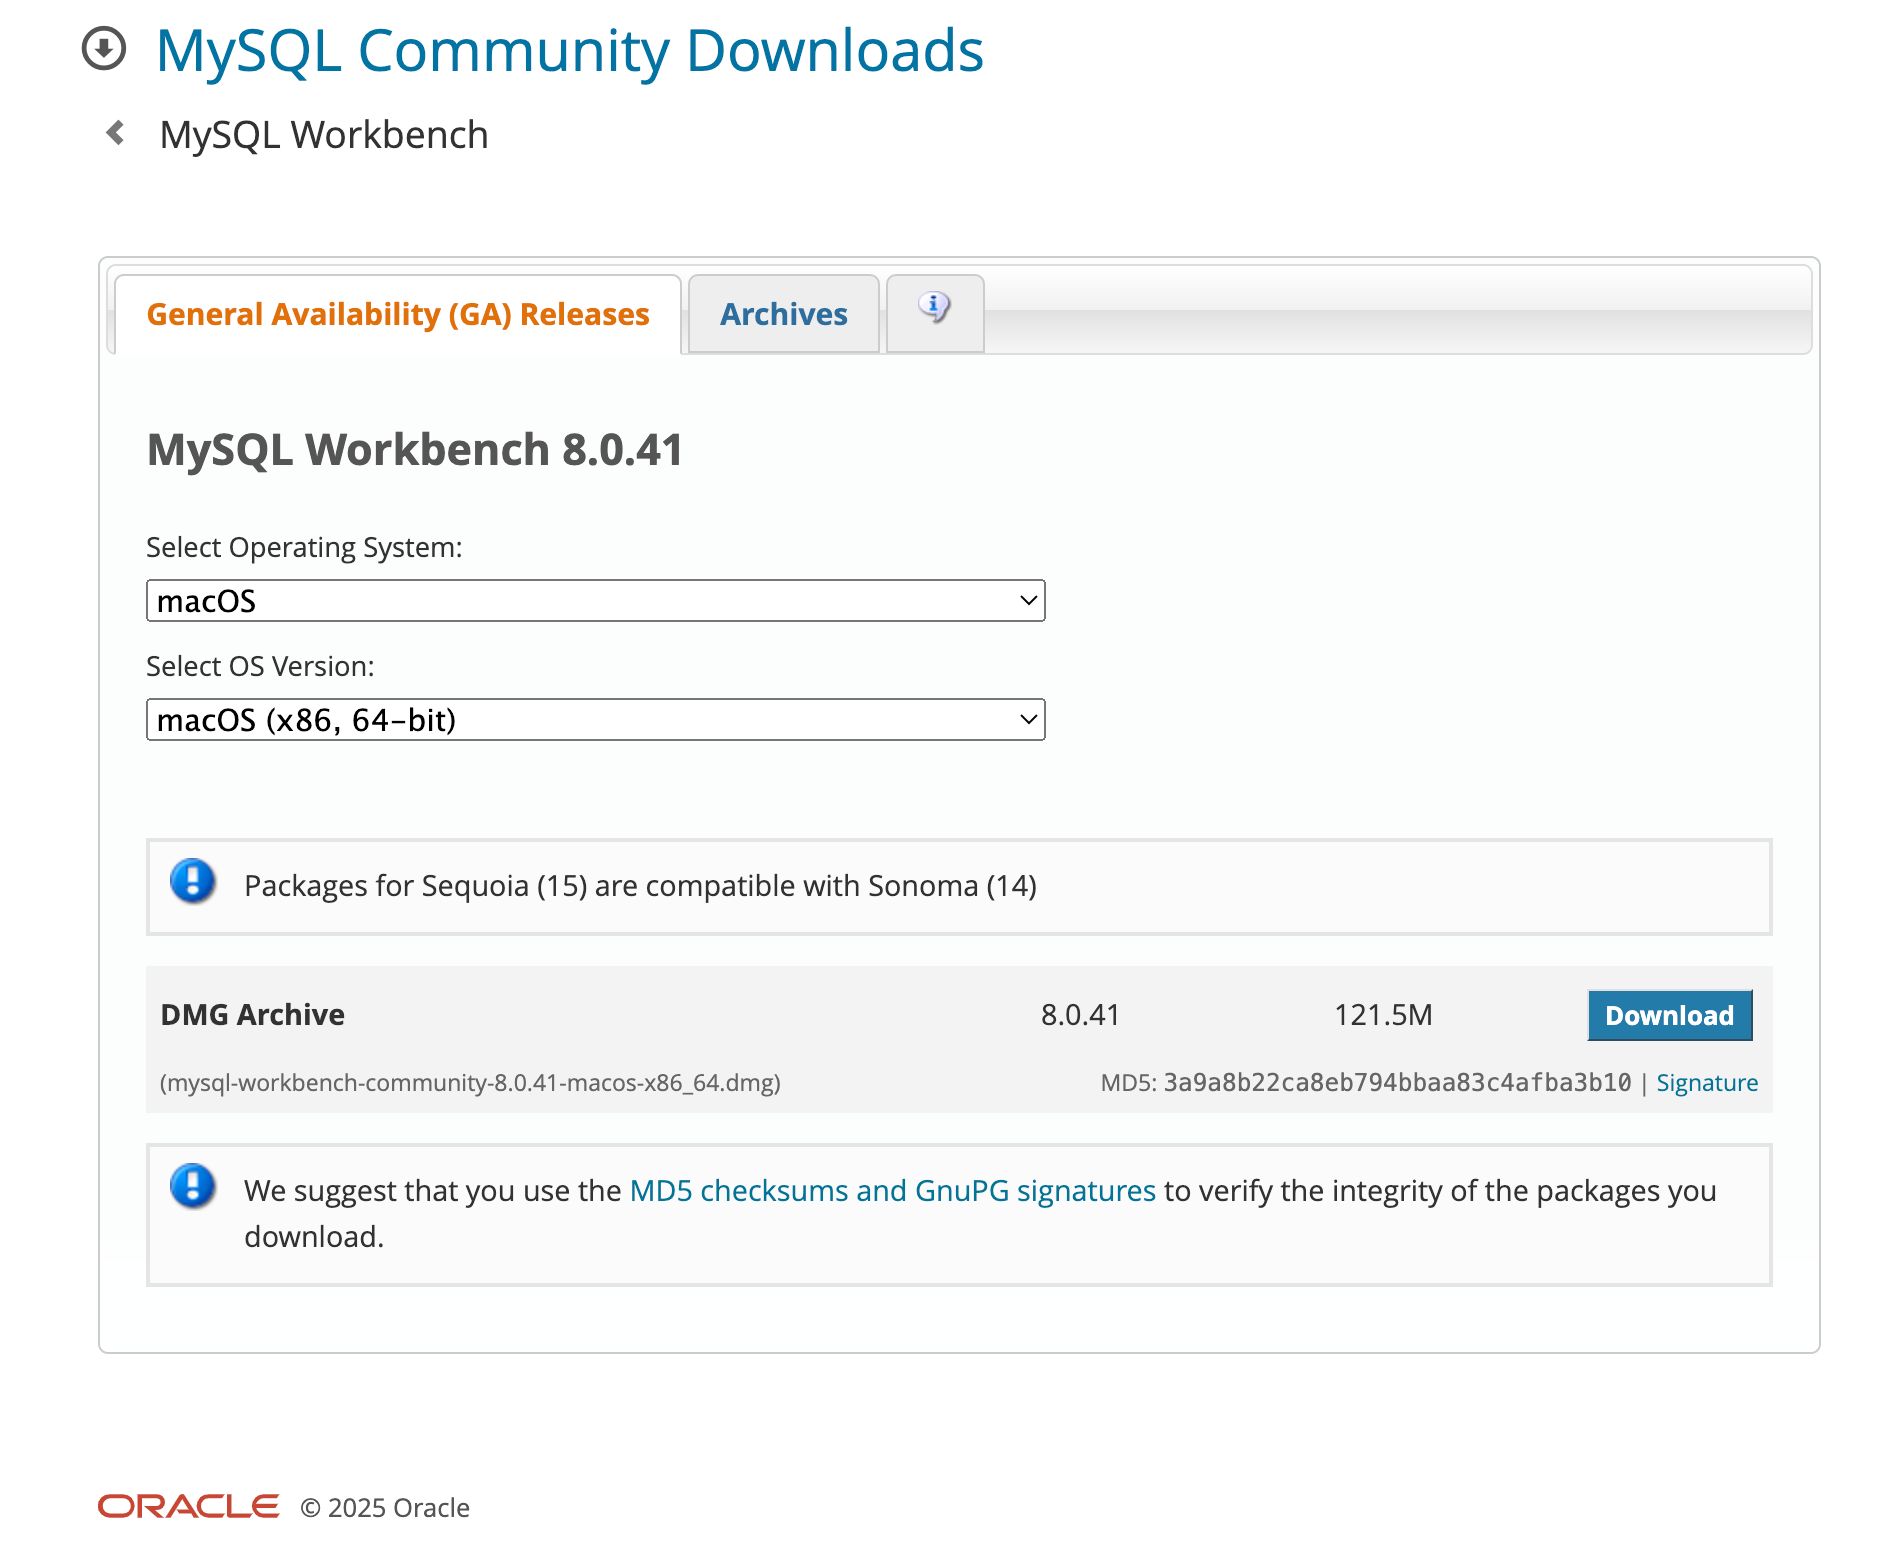This screenshot has width=1896, height=1548.
Task: Click the mysql-workbench-community-8.0.41 filename text
Action: coord(470,1082)
